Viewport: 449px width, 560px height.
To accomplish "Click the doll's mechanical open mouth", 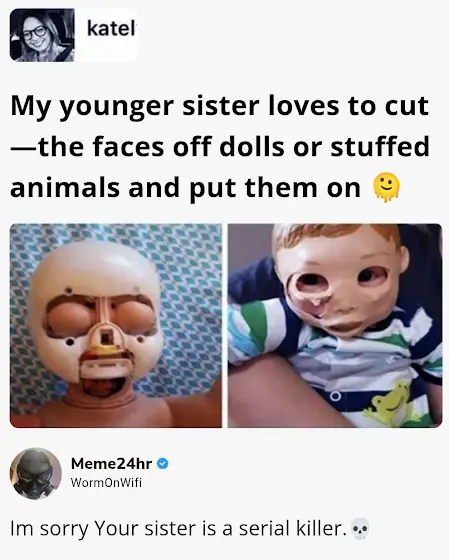I will 101,379.
